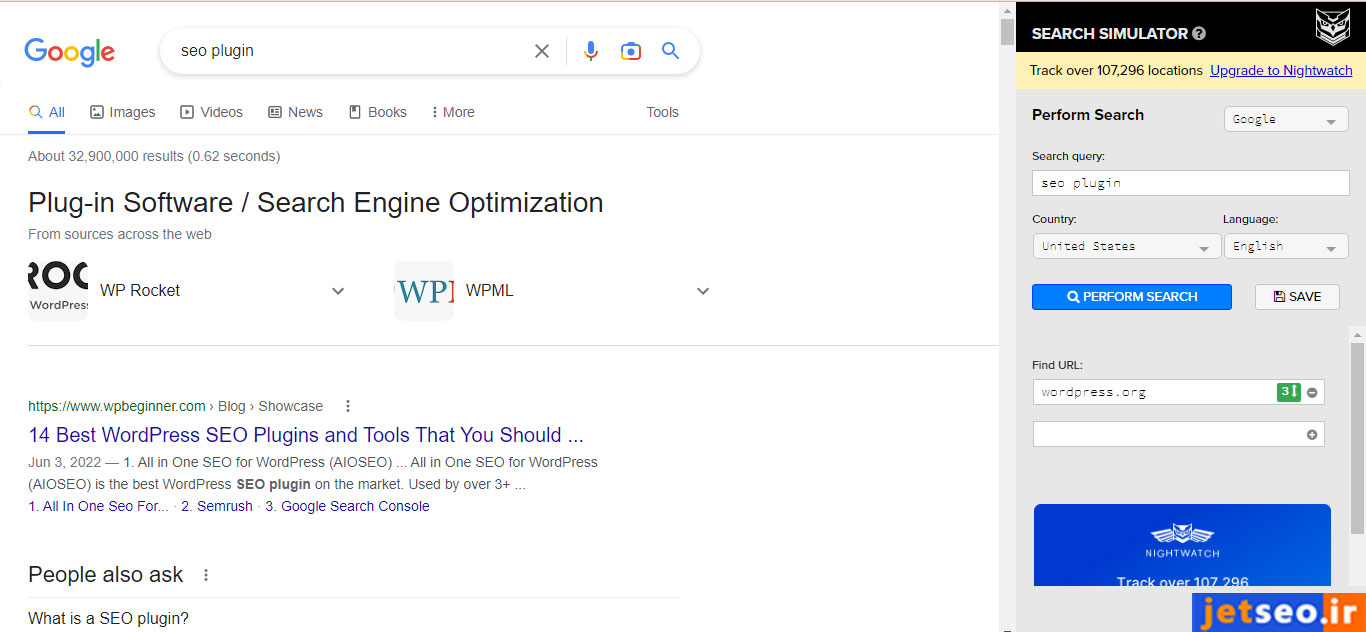Viewport: 1366px width, 632px height.
Task: Focus the Search query field in simulator
Action: [x=1190, y=183]
